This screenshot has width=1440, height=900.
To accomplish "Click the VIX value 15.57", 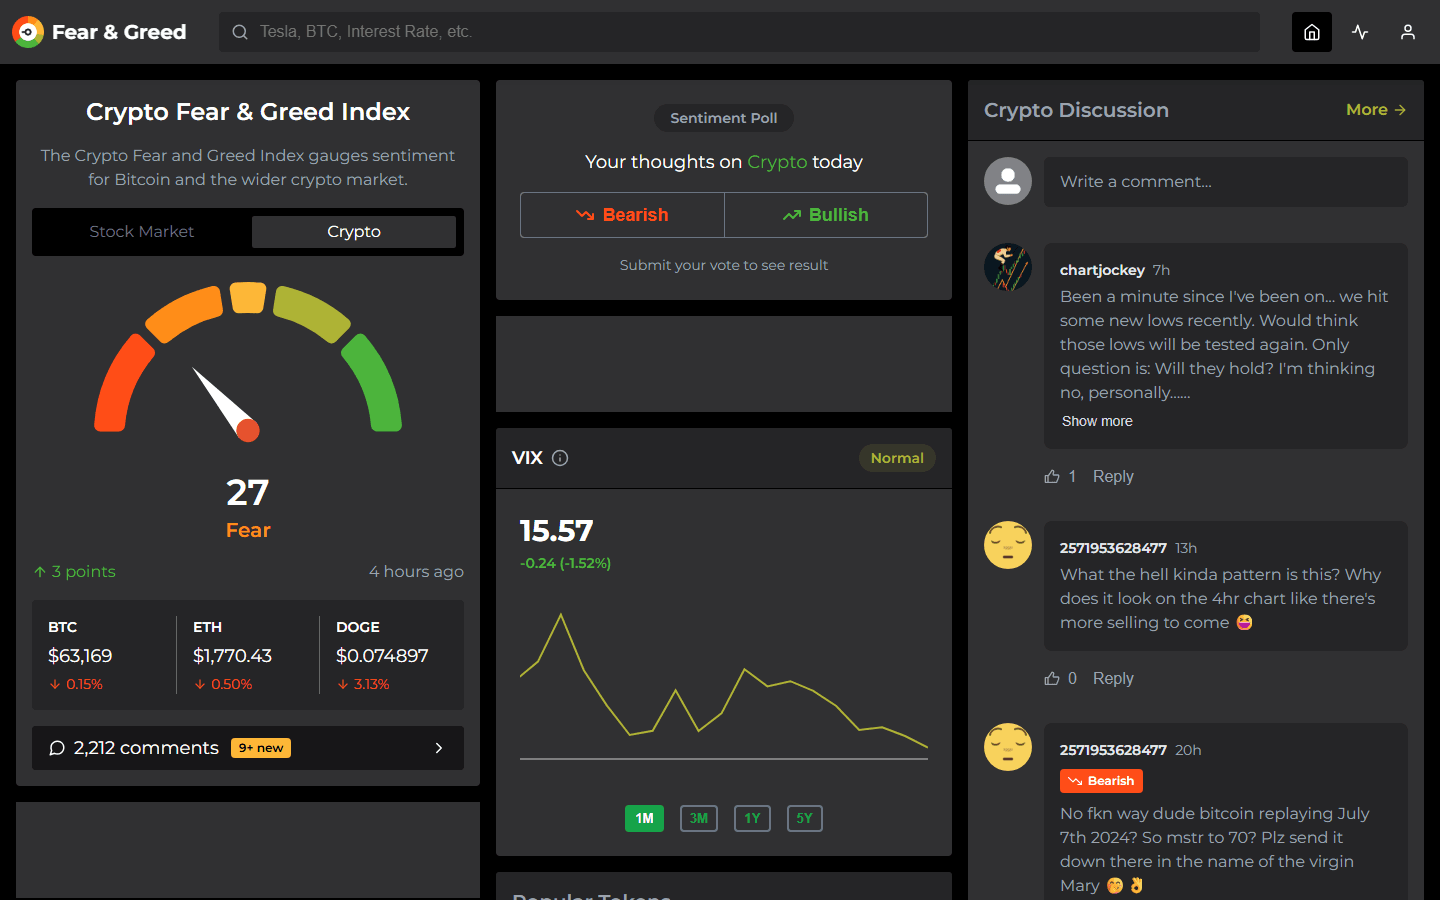I will click(556, 531).
